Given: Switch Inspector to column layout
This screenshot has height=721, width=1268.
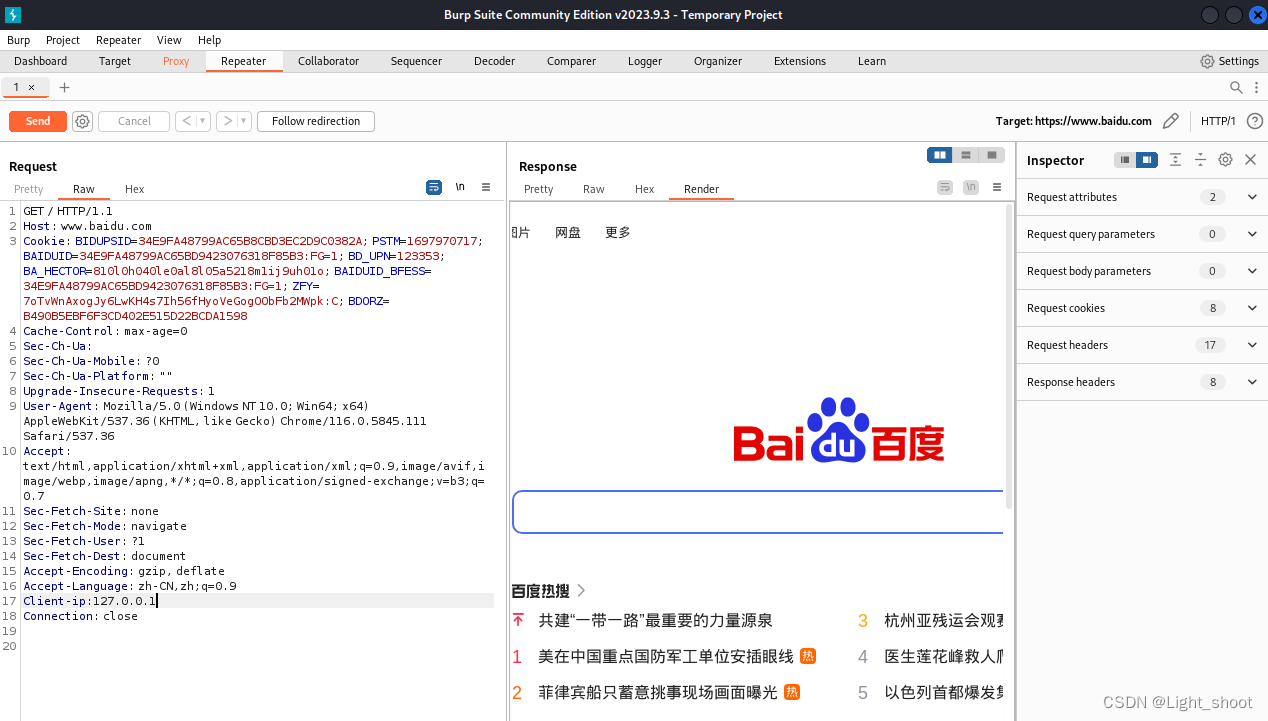Looking at the screenshot, I should point(1146,160).
